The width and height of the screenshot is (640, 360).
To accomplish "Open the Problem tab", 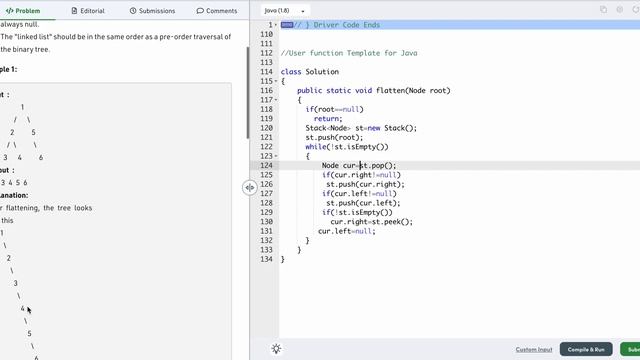I will click(x=23, y=11).
